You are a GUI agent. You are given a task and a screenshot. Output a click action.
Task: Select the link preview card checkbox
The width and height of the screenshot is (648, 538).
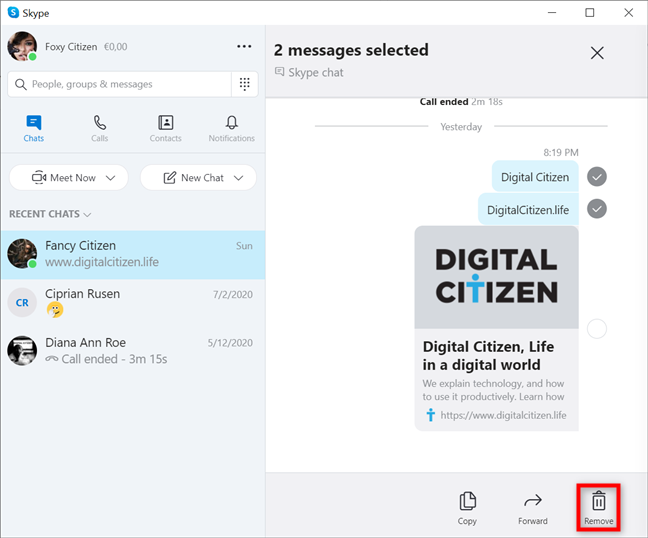tap(597, 329)
